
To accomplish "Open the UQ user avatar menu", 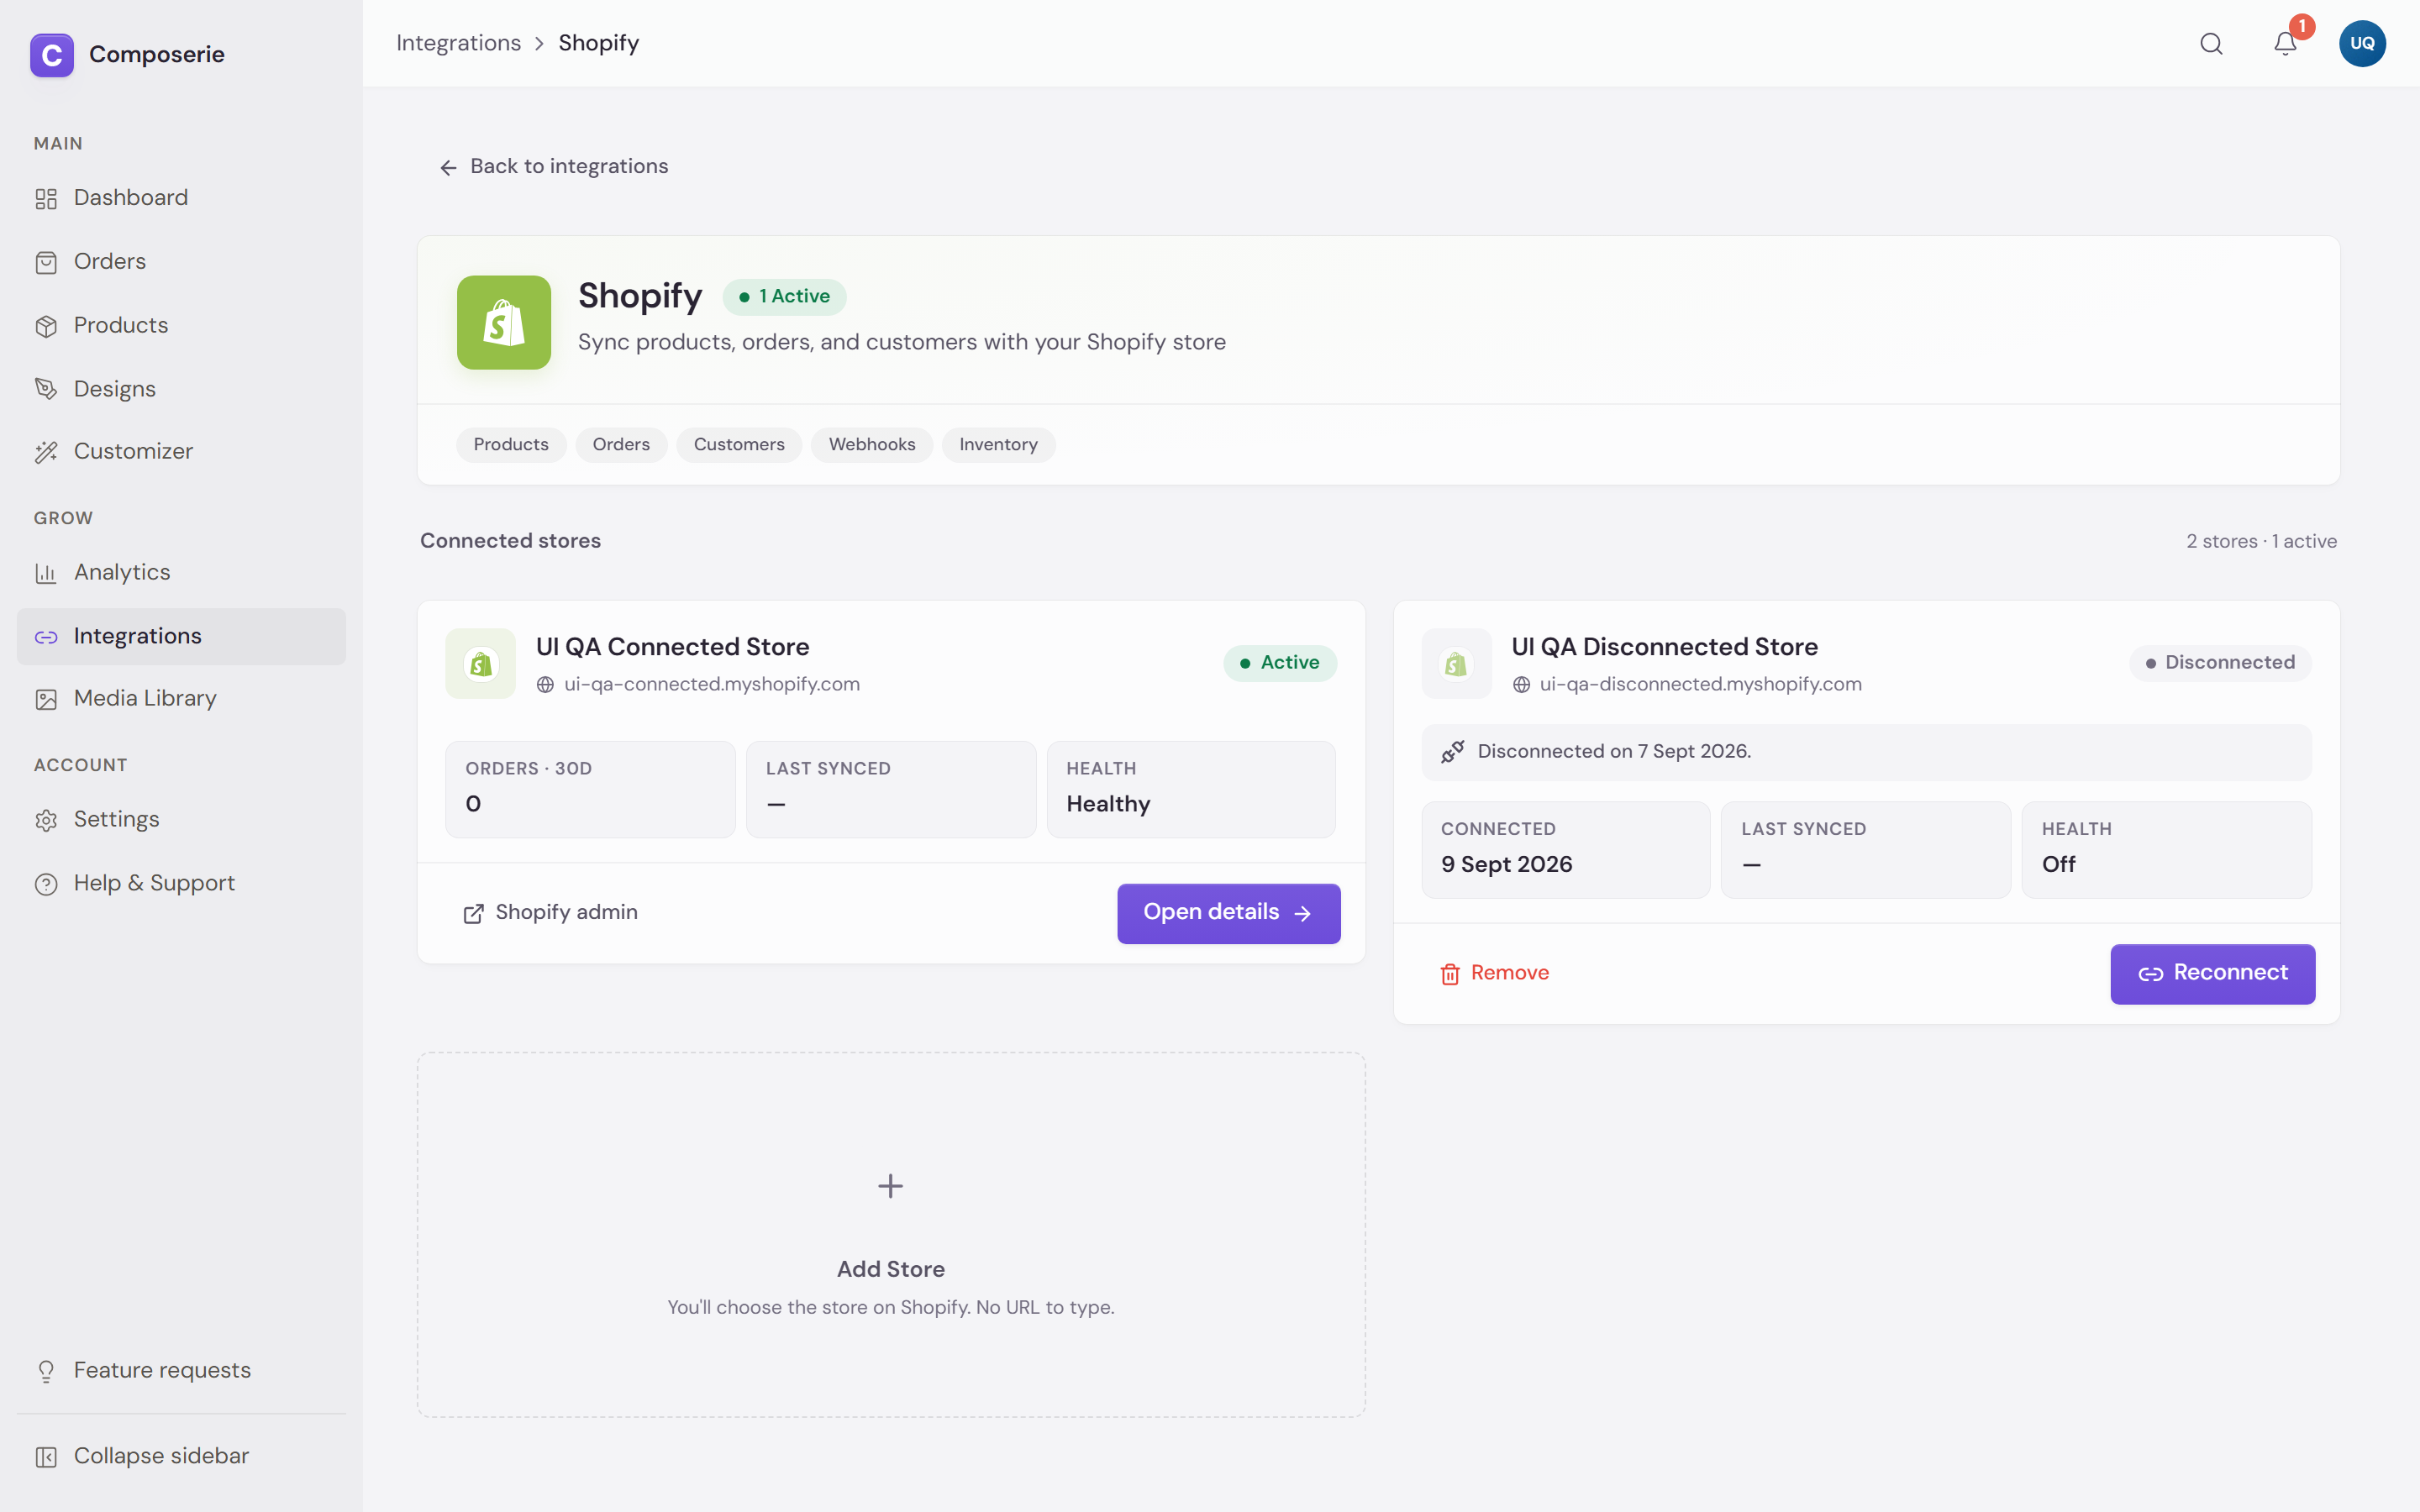I will (x=2362, y=44).
